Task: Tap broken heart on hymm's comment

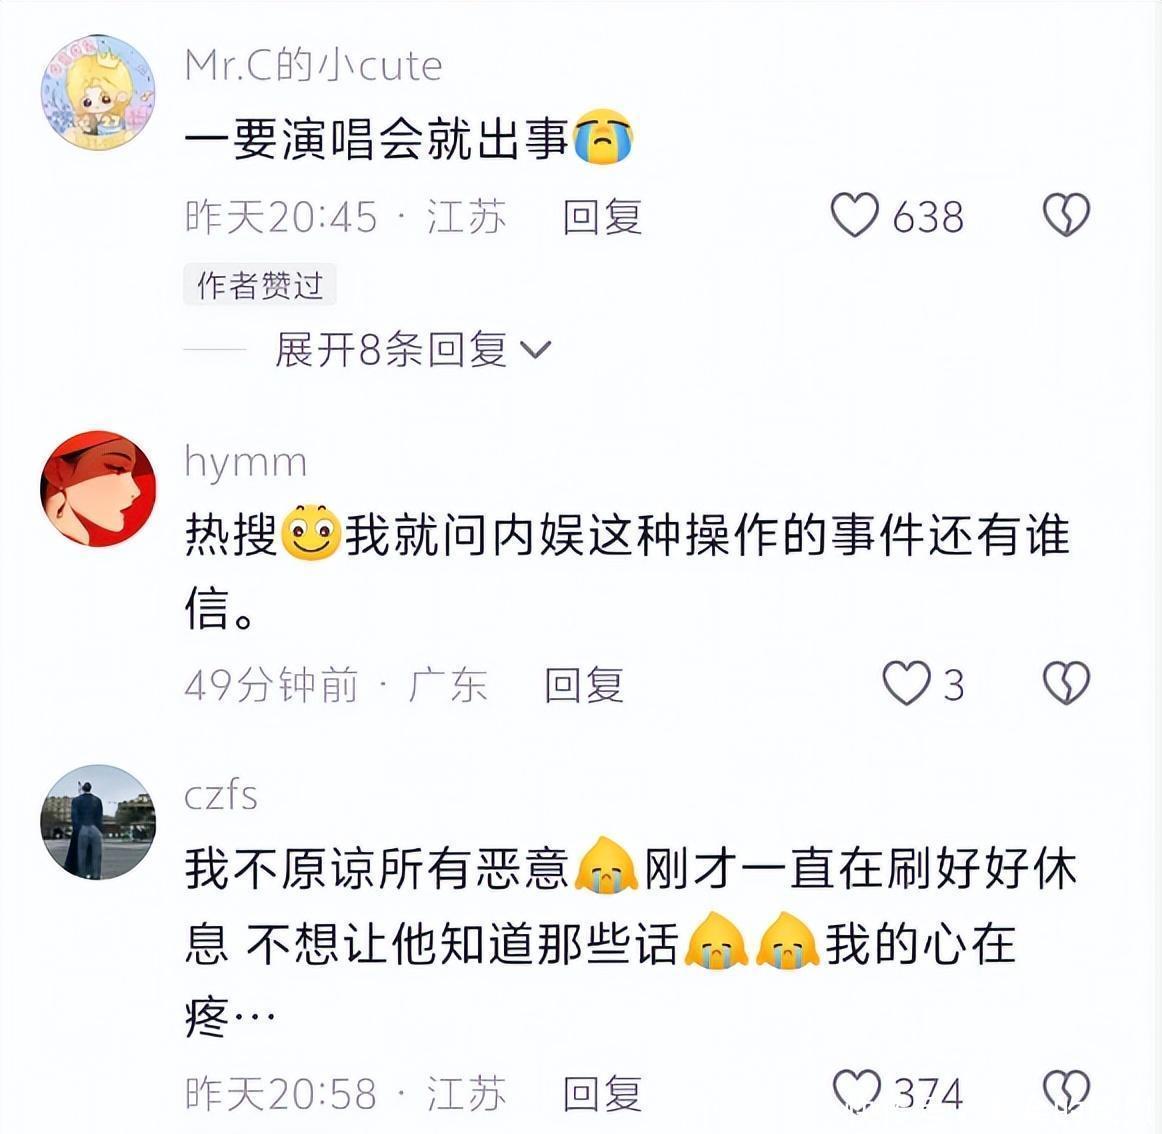Action: 1066,683
